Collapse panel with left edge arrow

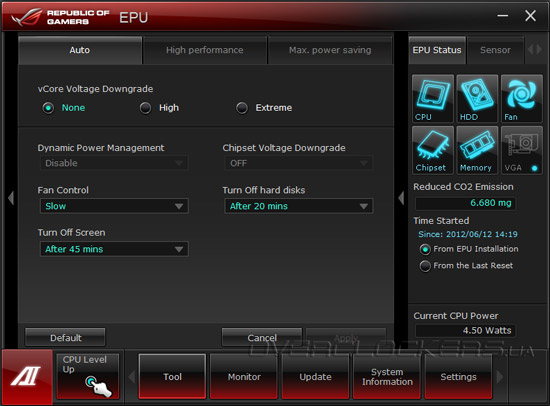pos(11,198)
